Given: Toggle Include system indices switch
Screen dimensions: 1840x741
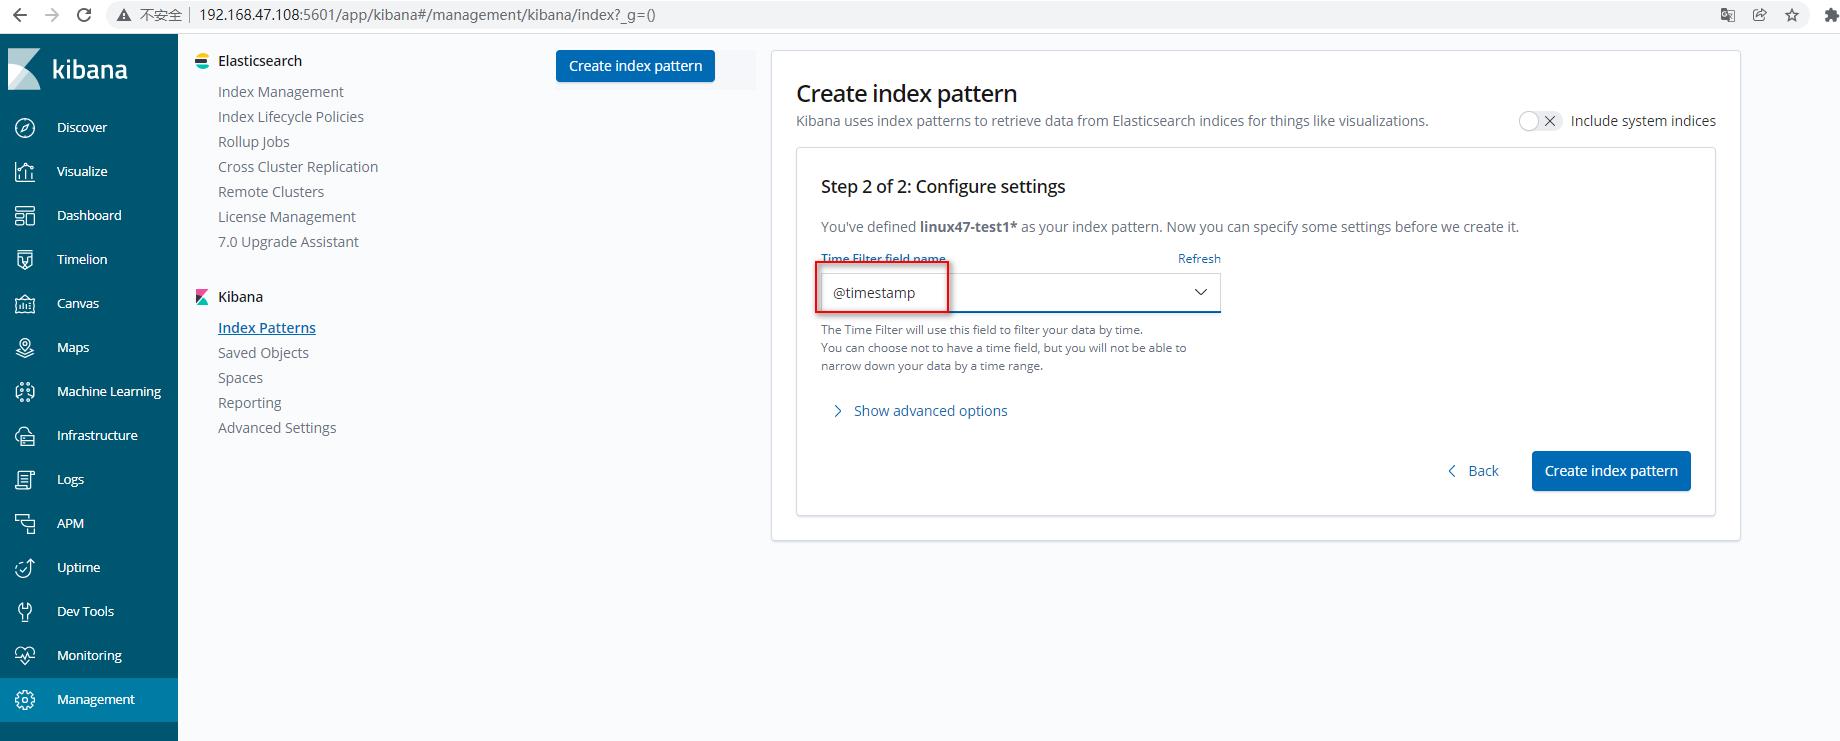Looking at the screenshot, I should coord(1539,121).
